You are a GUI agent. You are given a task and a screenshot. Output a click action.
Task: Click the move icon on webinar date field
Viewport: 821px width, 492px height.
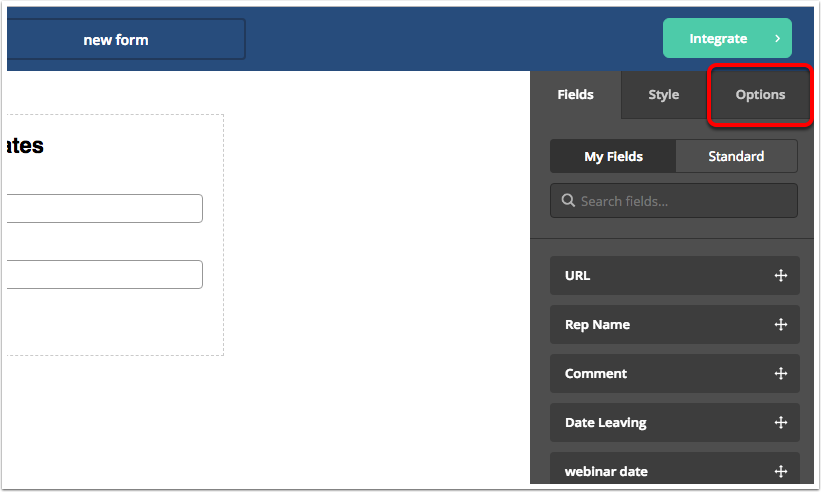[781, 471]
